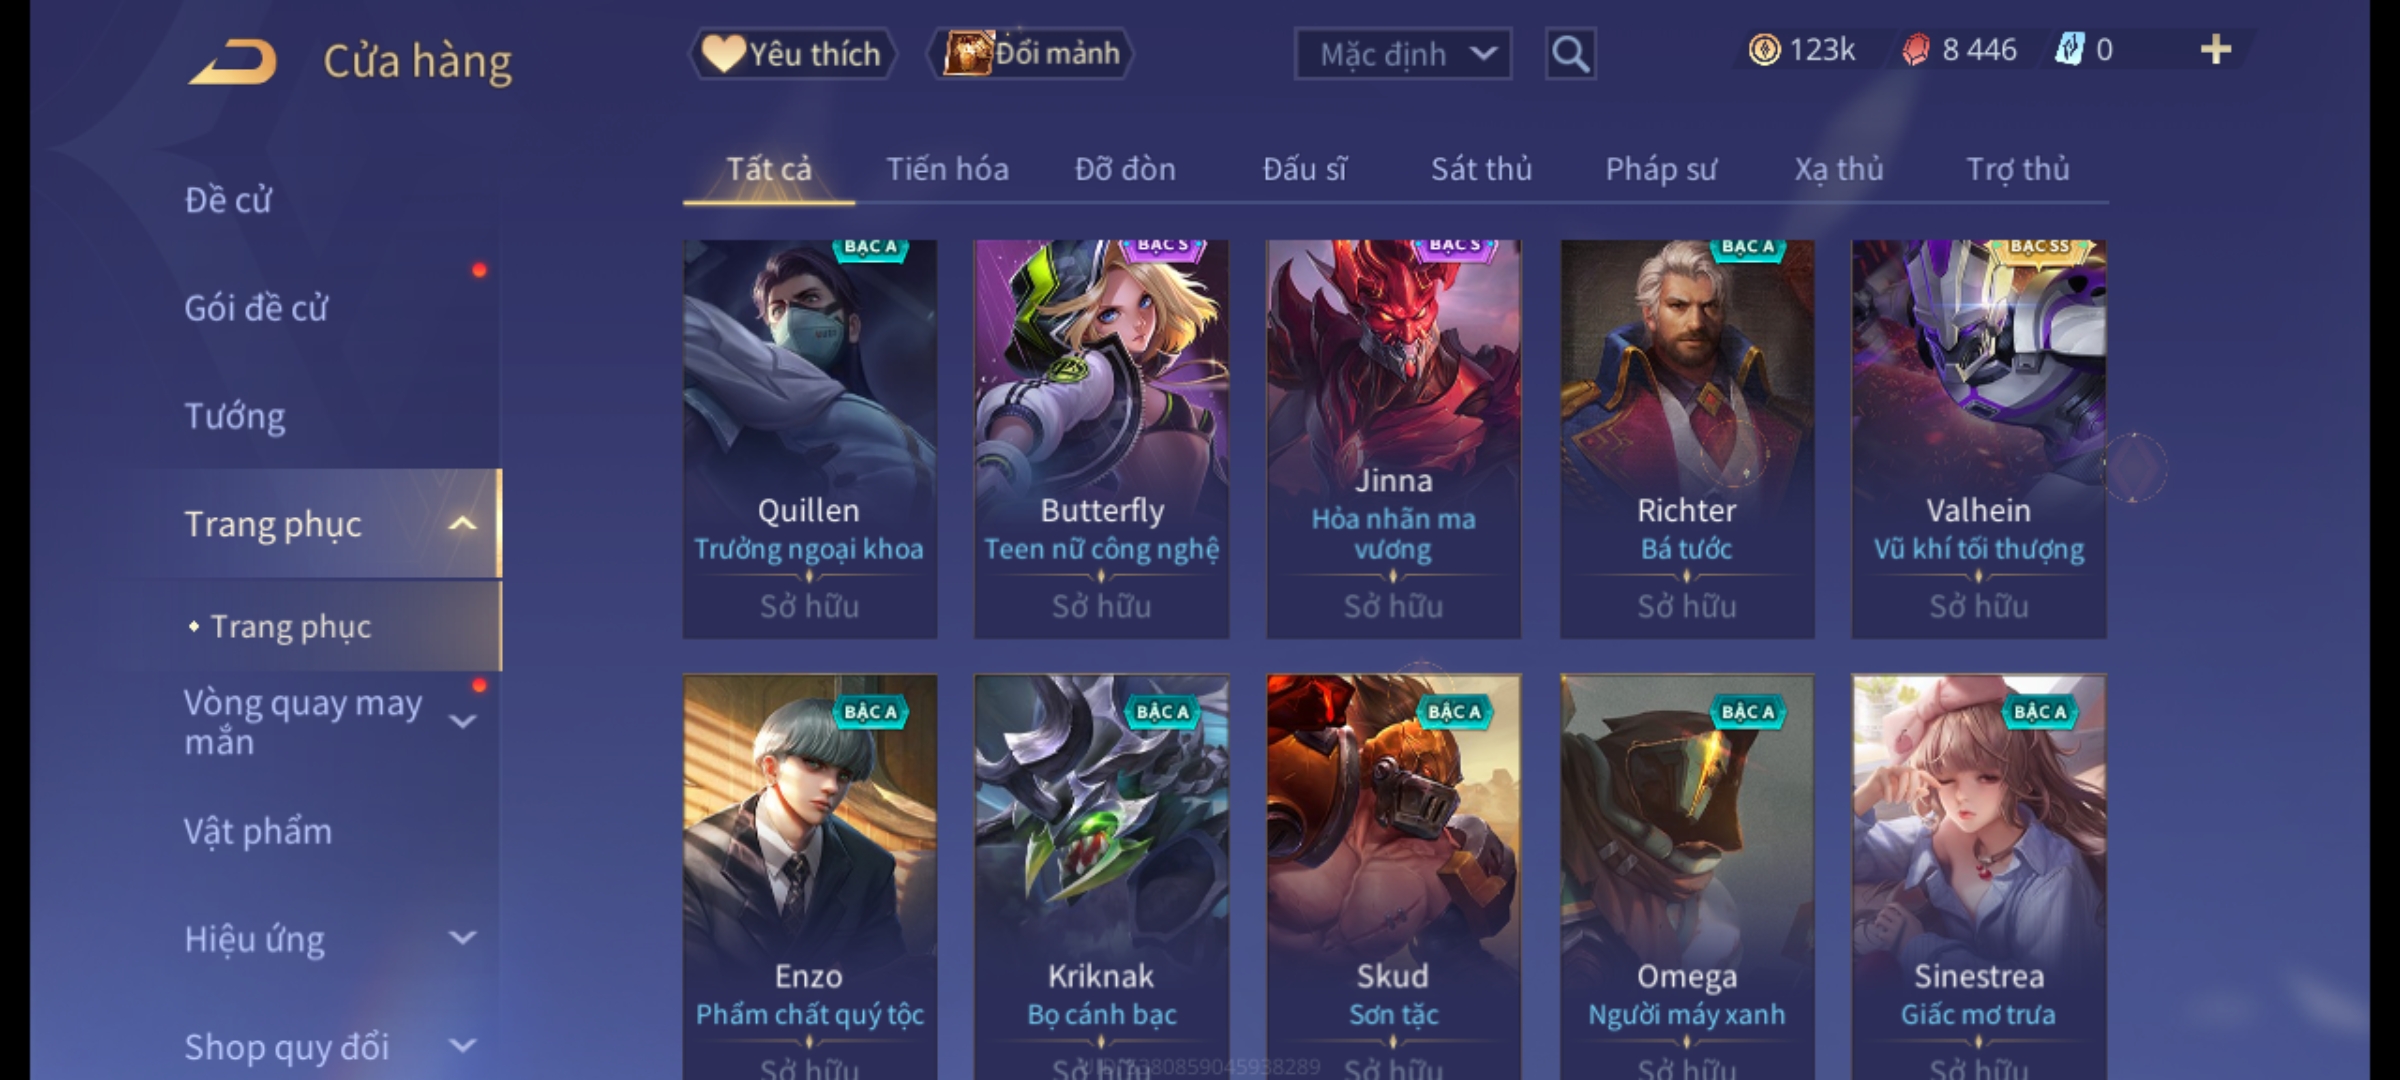Tap the gold coin balance icon

[1764, 49]
